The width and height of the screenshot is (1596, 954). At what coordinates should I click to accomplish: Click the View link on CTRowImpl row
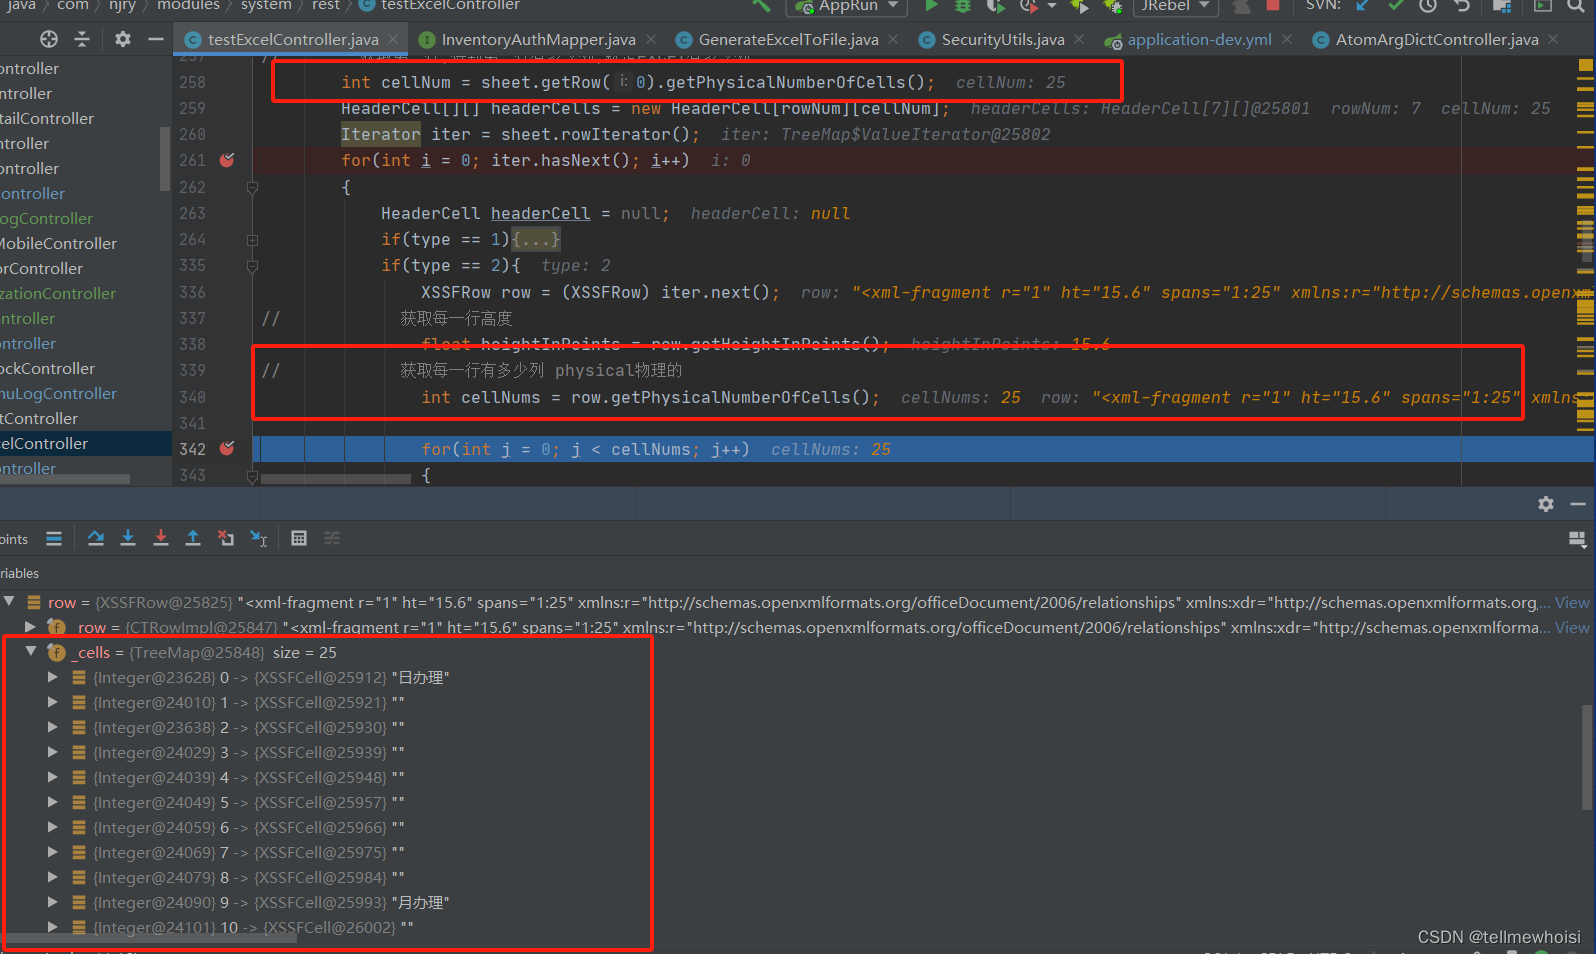click(x=1572, y=627)
